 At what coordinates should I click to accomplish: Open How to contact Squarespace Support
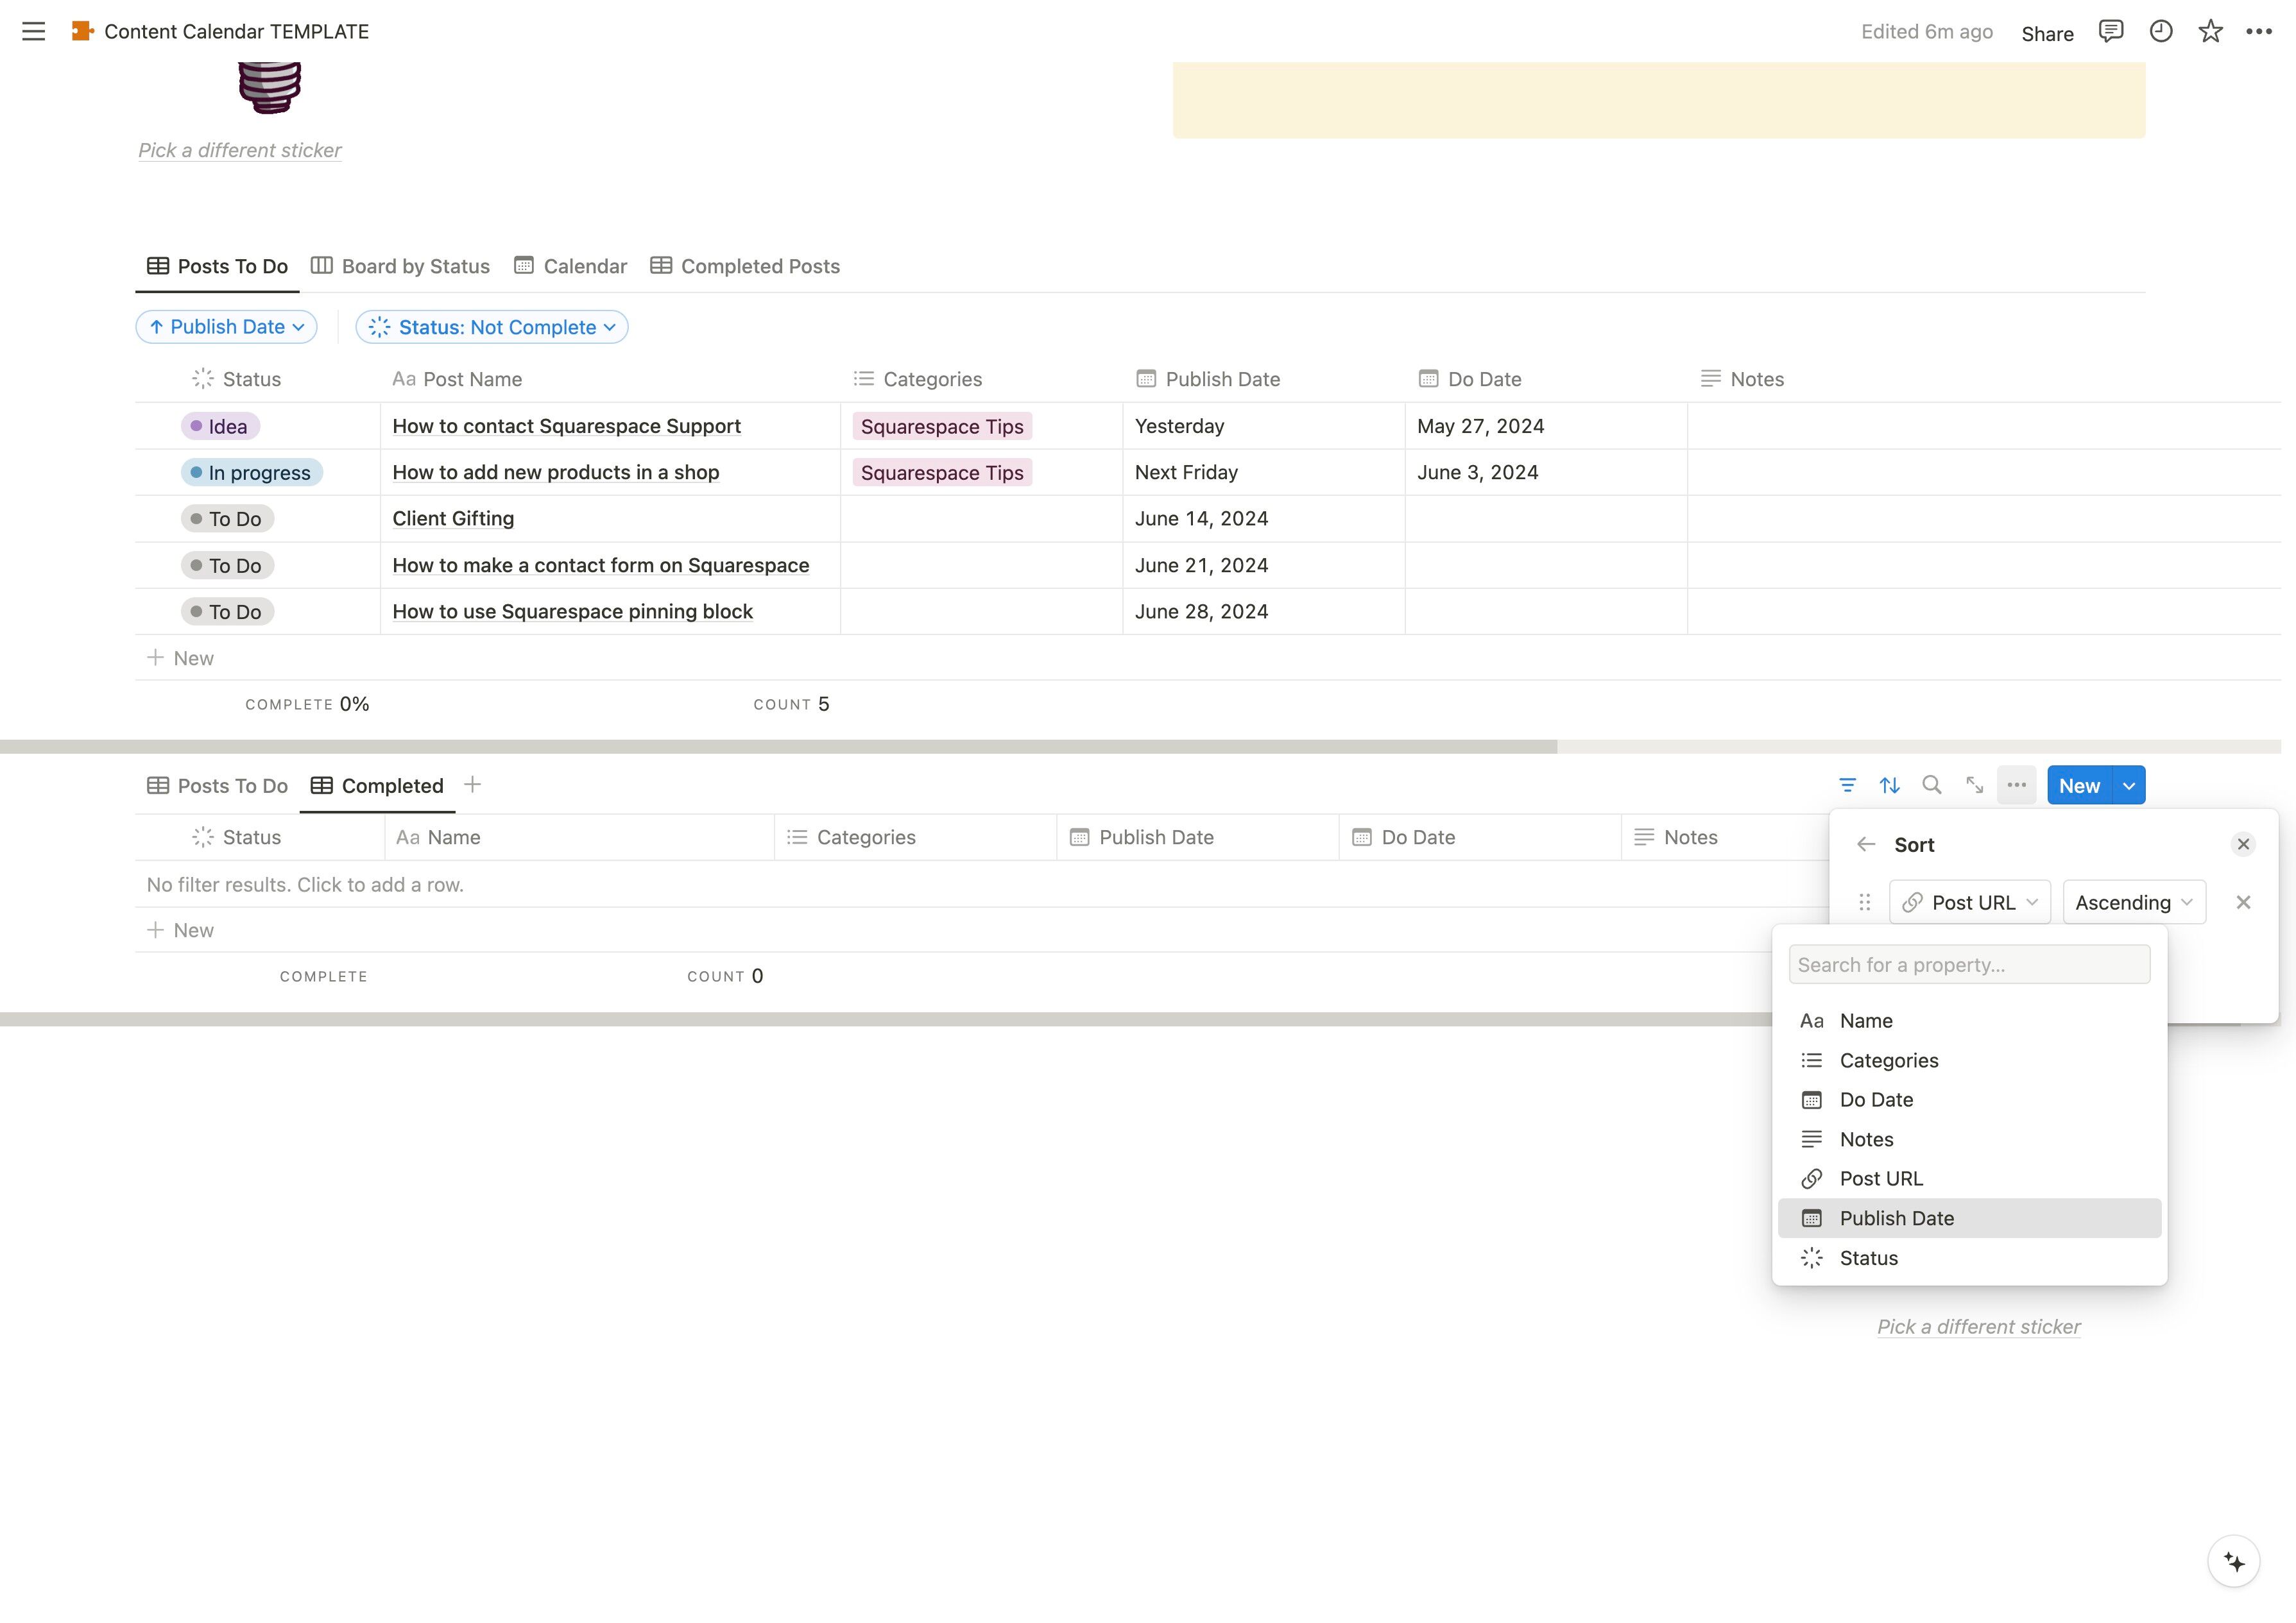click(566, 426)
